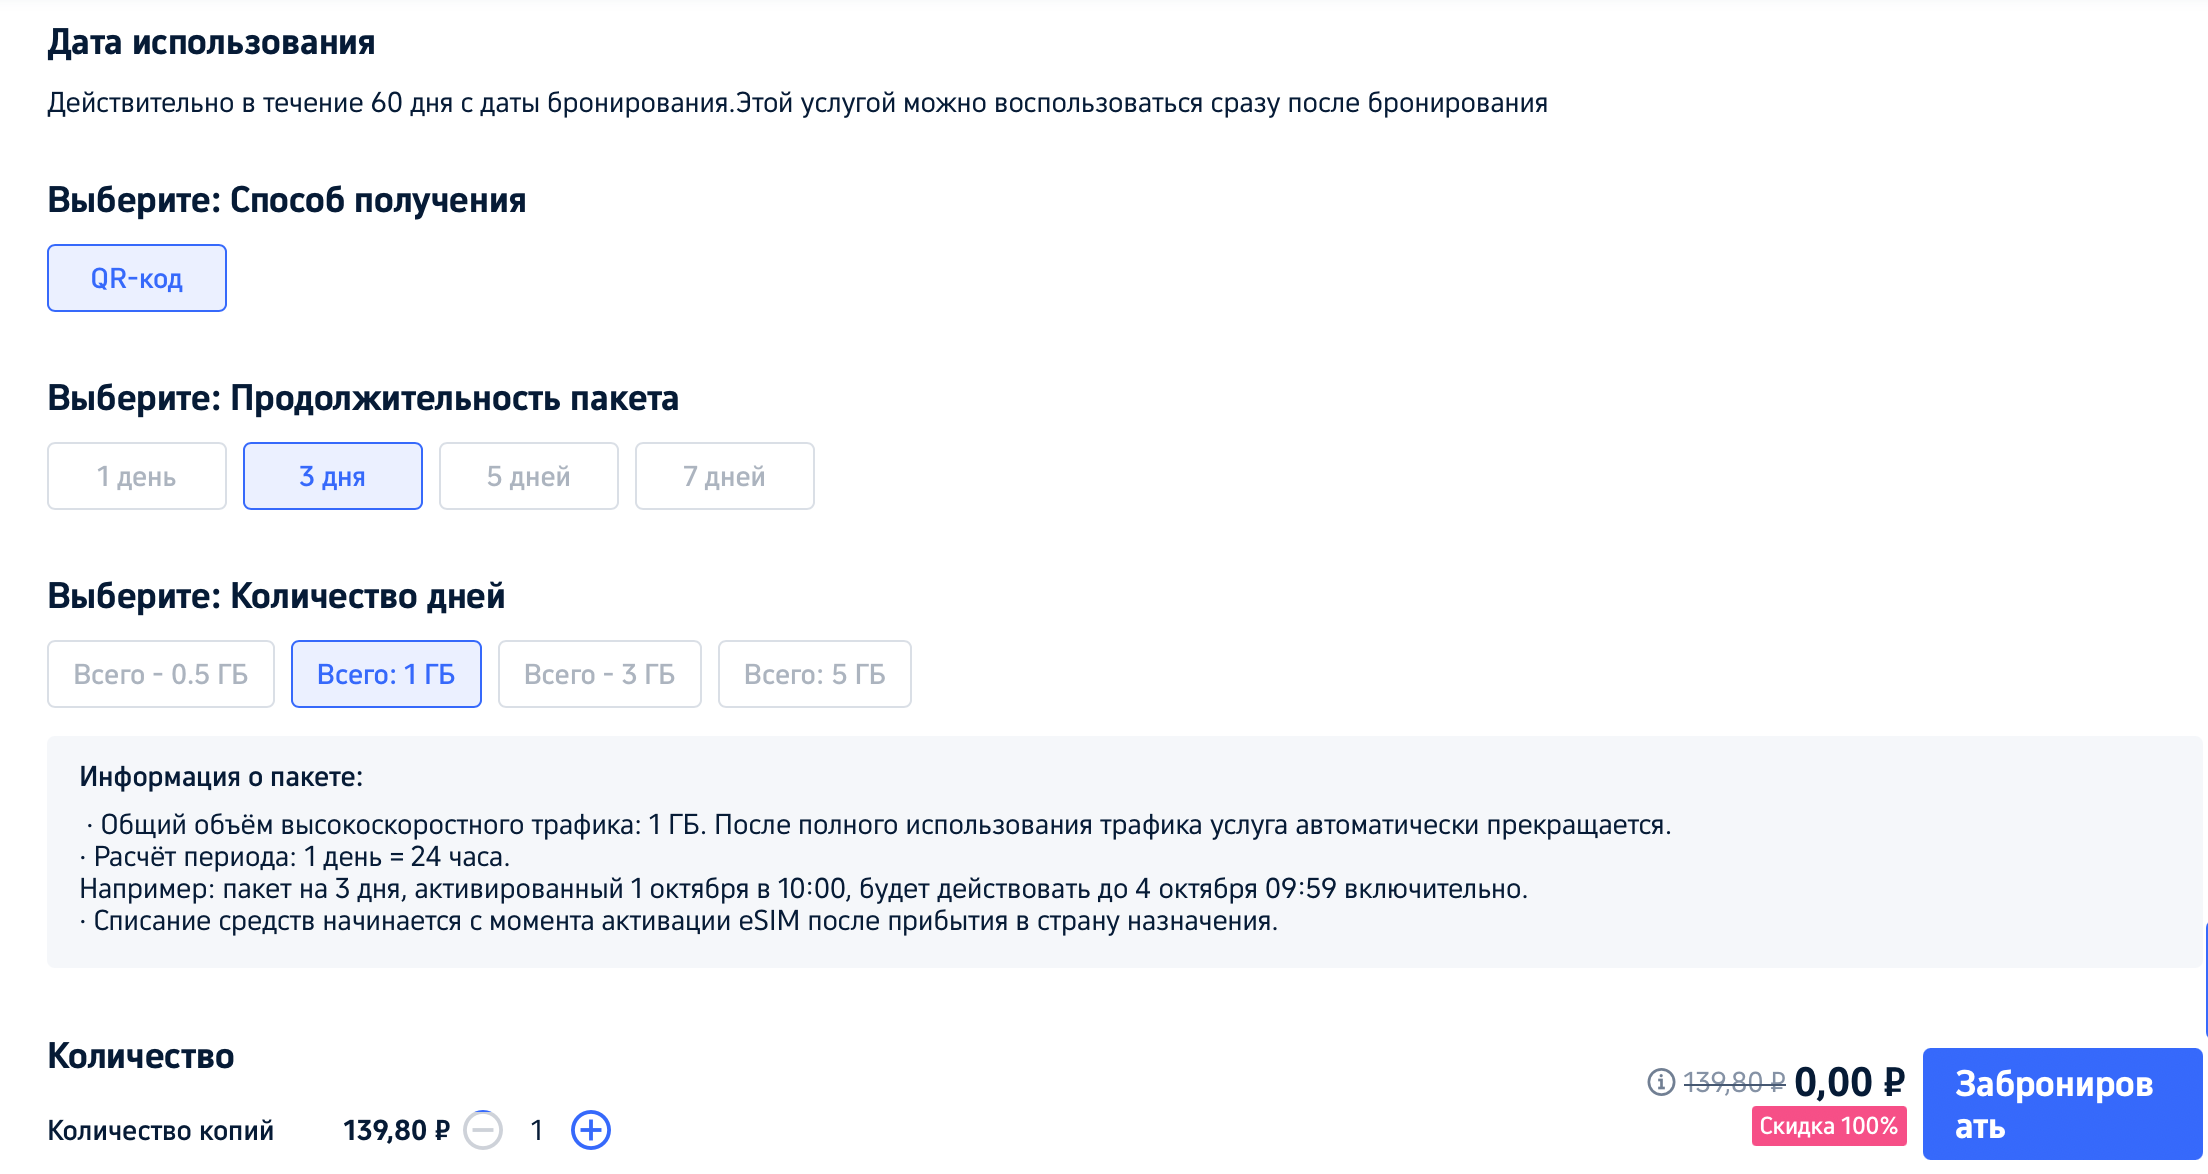Choose 1 день package duration
The height and width of the screenshot is (1174, 2208).
(x=137, y=476)
